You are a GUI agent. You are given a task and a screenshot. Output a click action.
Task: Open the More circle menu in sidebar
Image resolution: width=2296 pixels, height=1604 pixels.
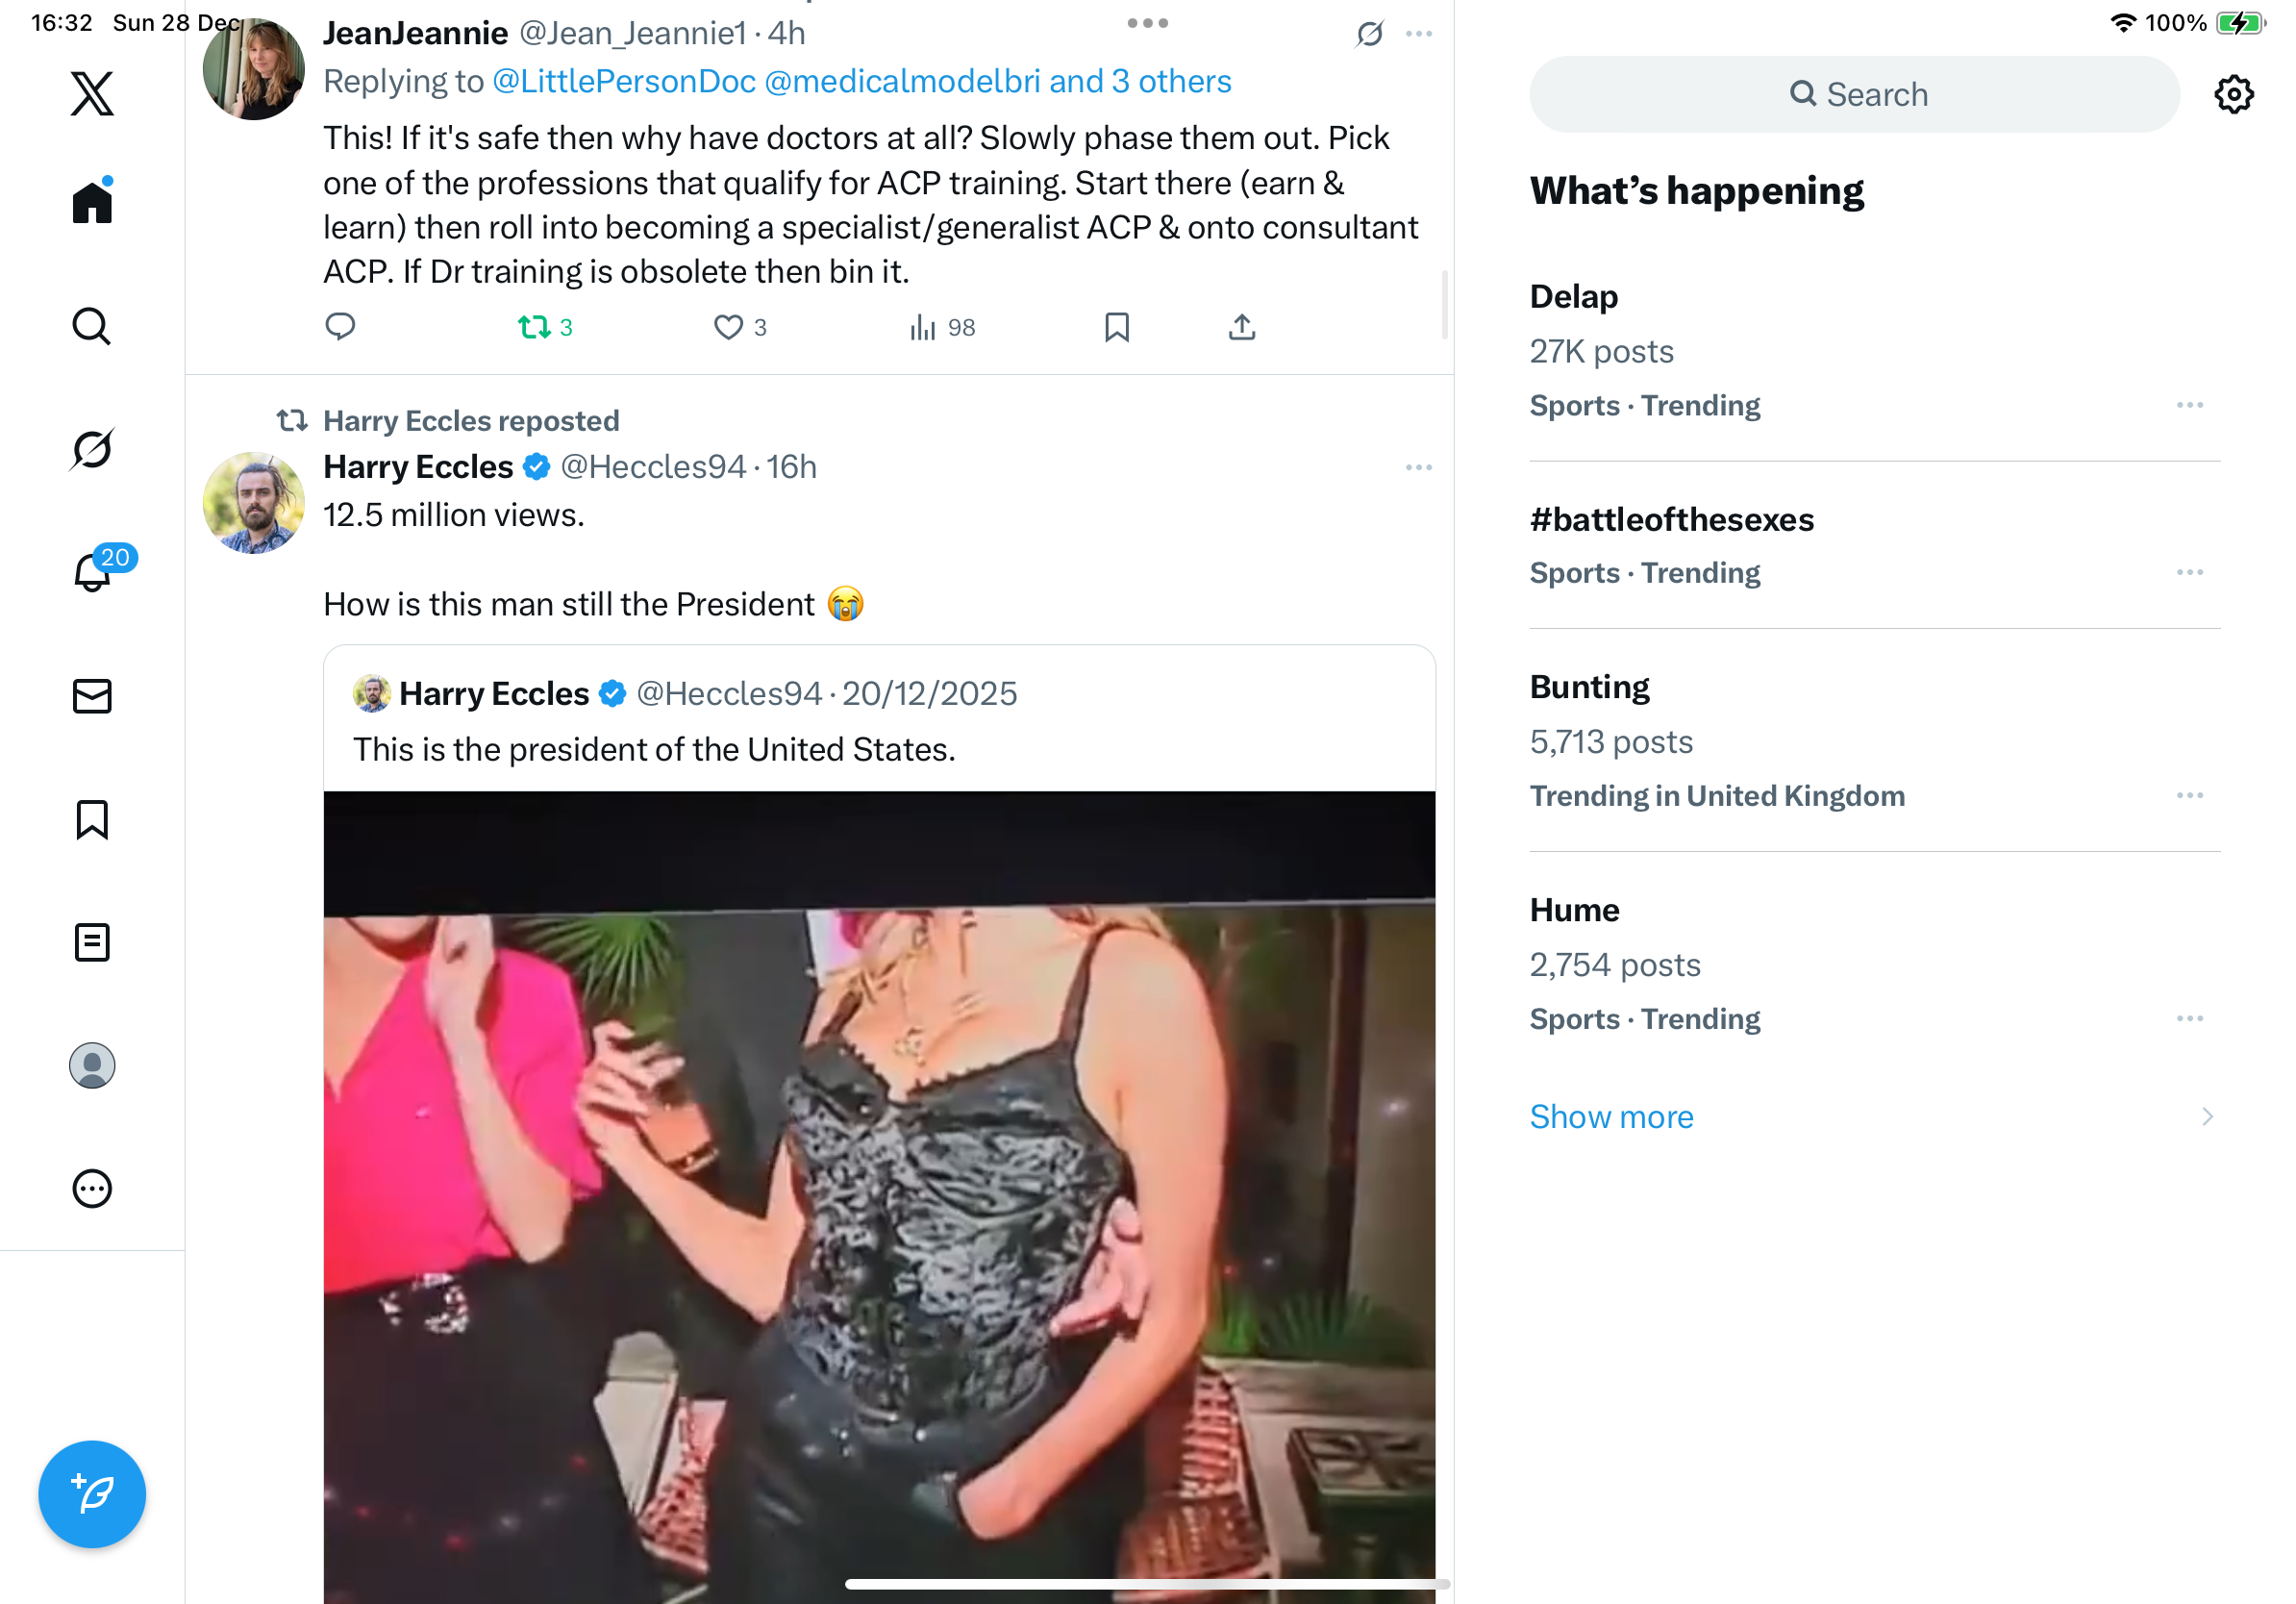92,1188
